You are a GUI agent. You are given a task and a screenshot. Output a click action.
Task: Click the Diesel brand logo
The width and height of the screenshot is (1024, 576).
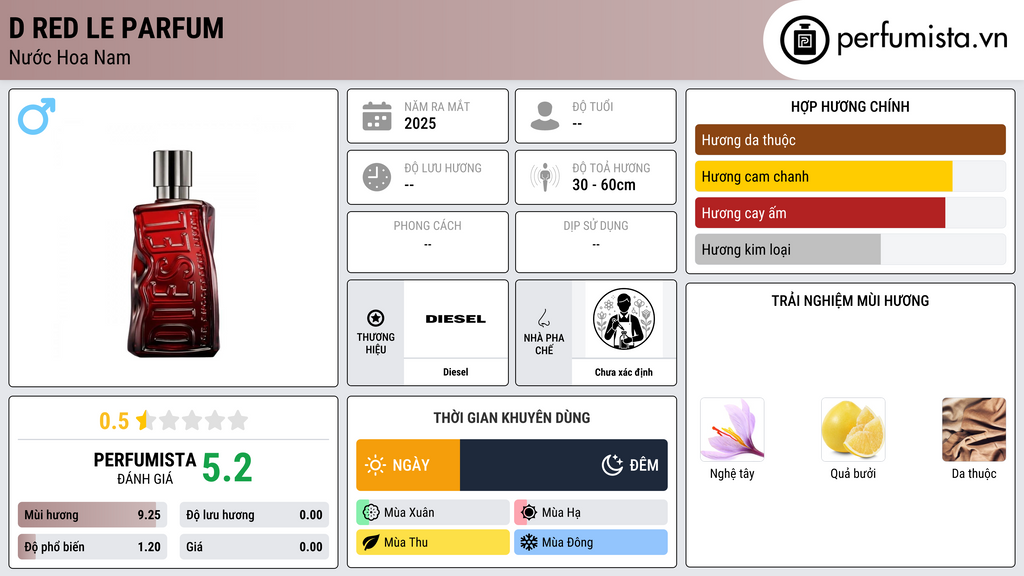click(456, 319)
